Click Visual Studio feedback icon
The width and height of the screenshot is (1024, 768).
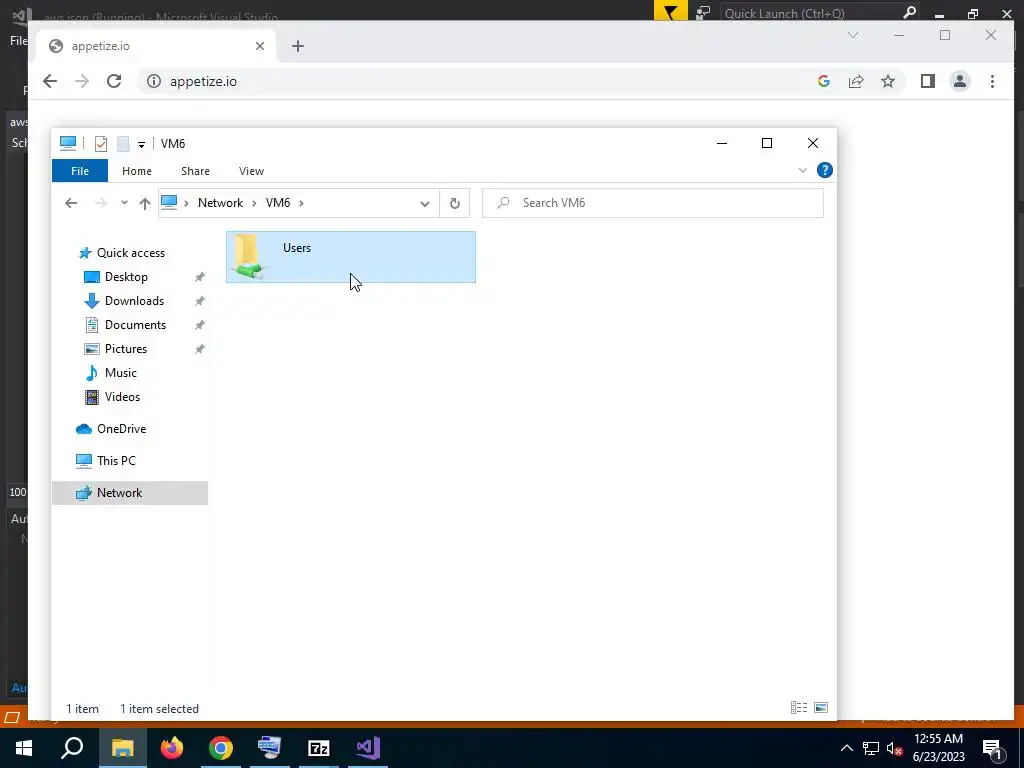coord(703,12)
